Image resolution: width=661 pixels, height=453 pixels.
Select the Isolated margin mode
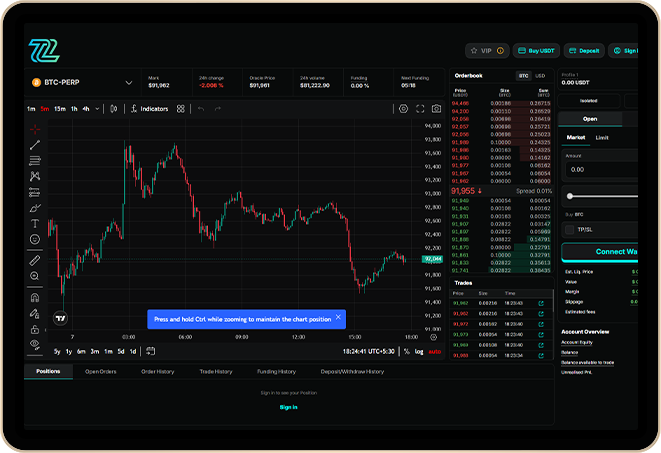tap(588, 101)
